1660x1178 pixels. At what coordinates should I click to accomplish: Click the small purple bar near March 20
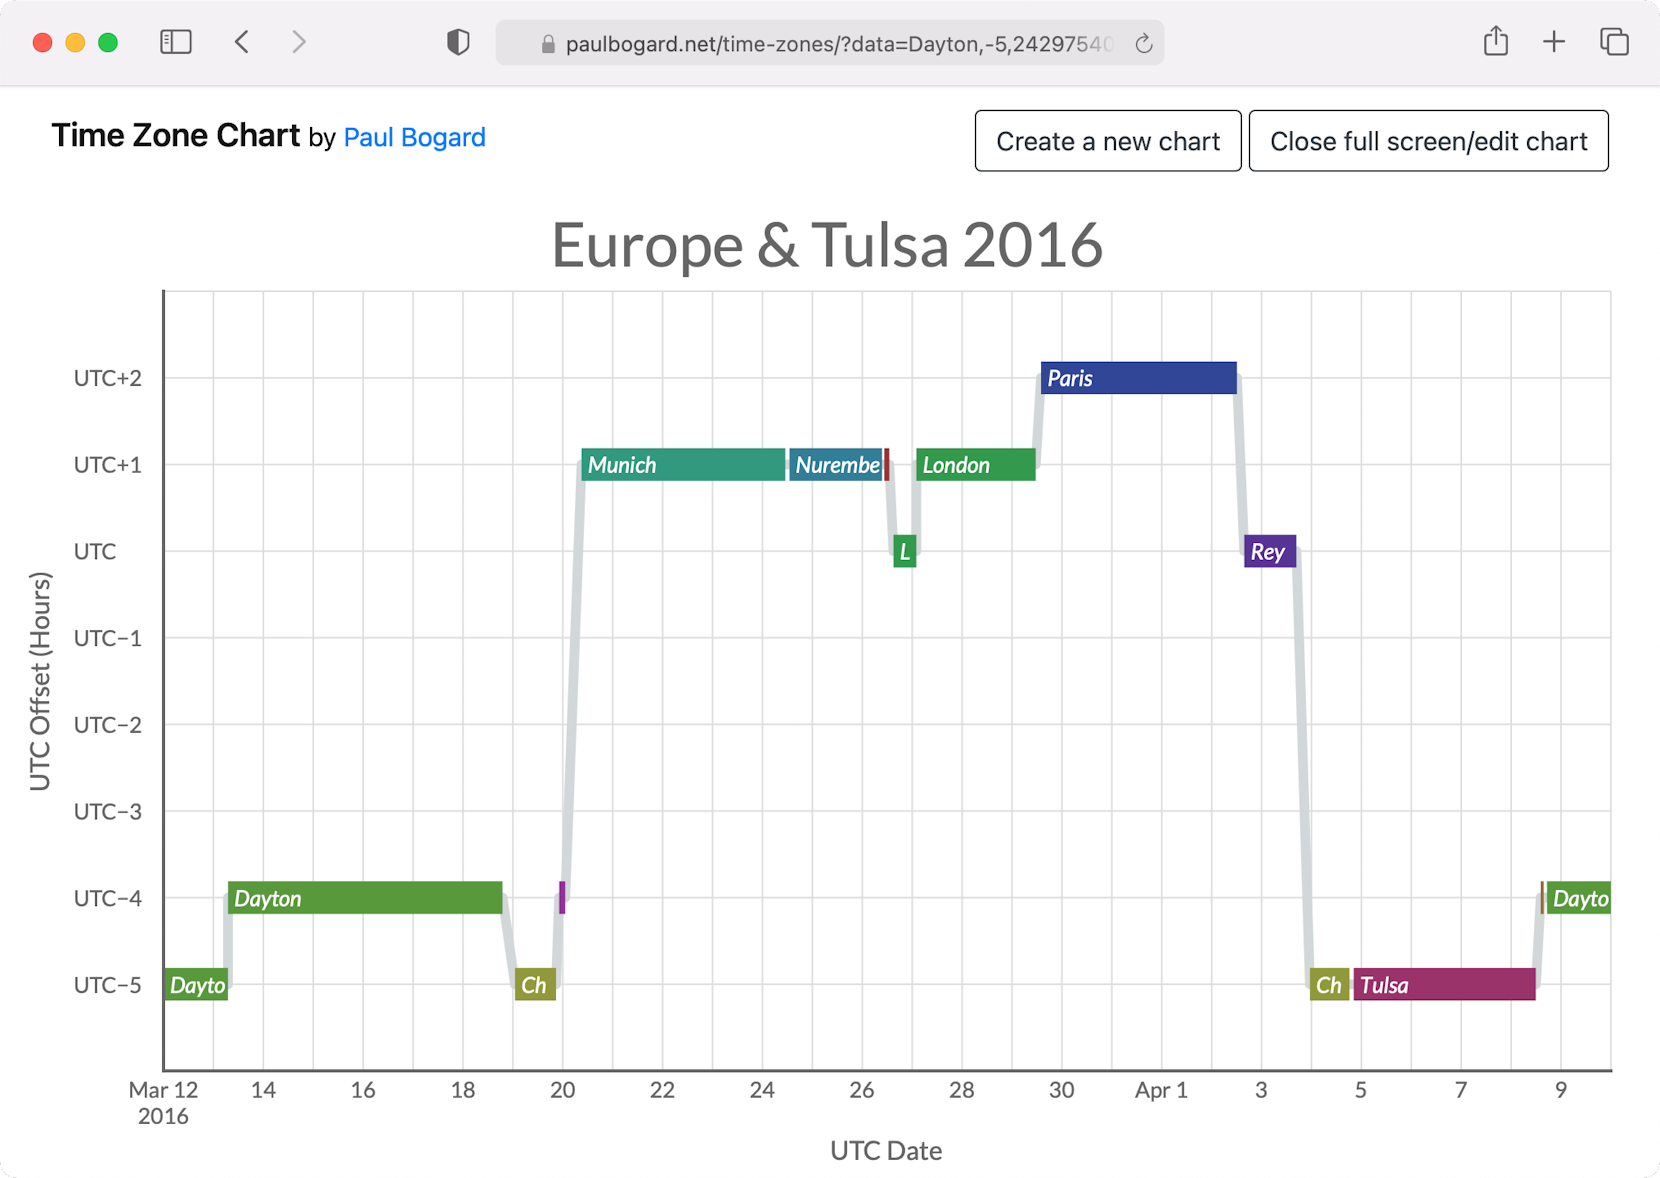pos(562,898)
